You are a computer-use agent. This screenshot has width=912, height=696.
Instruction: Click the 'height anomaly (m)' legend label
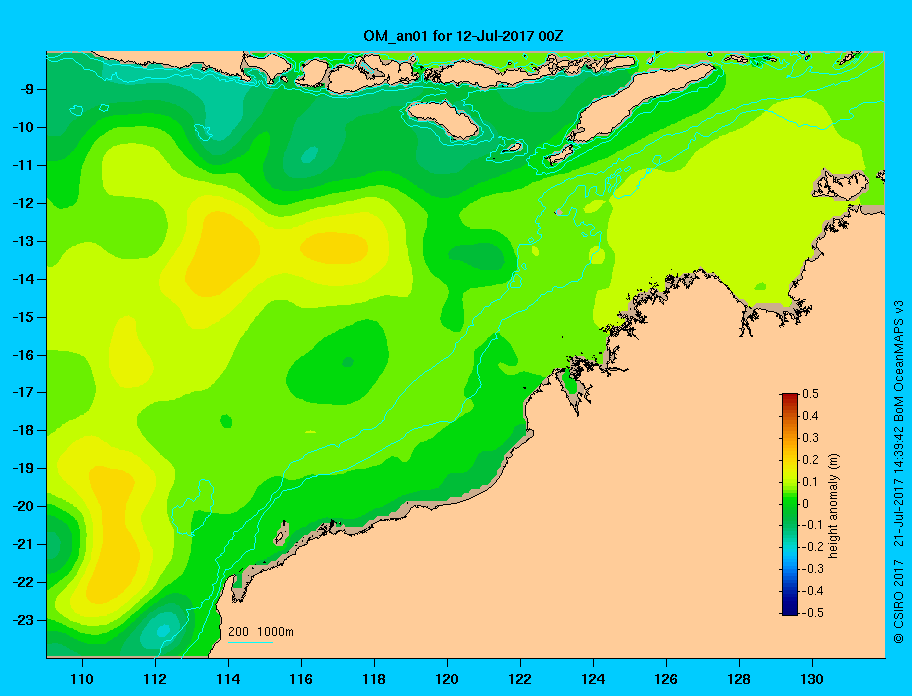(x=833, y=506)
